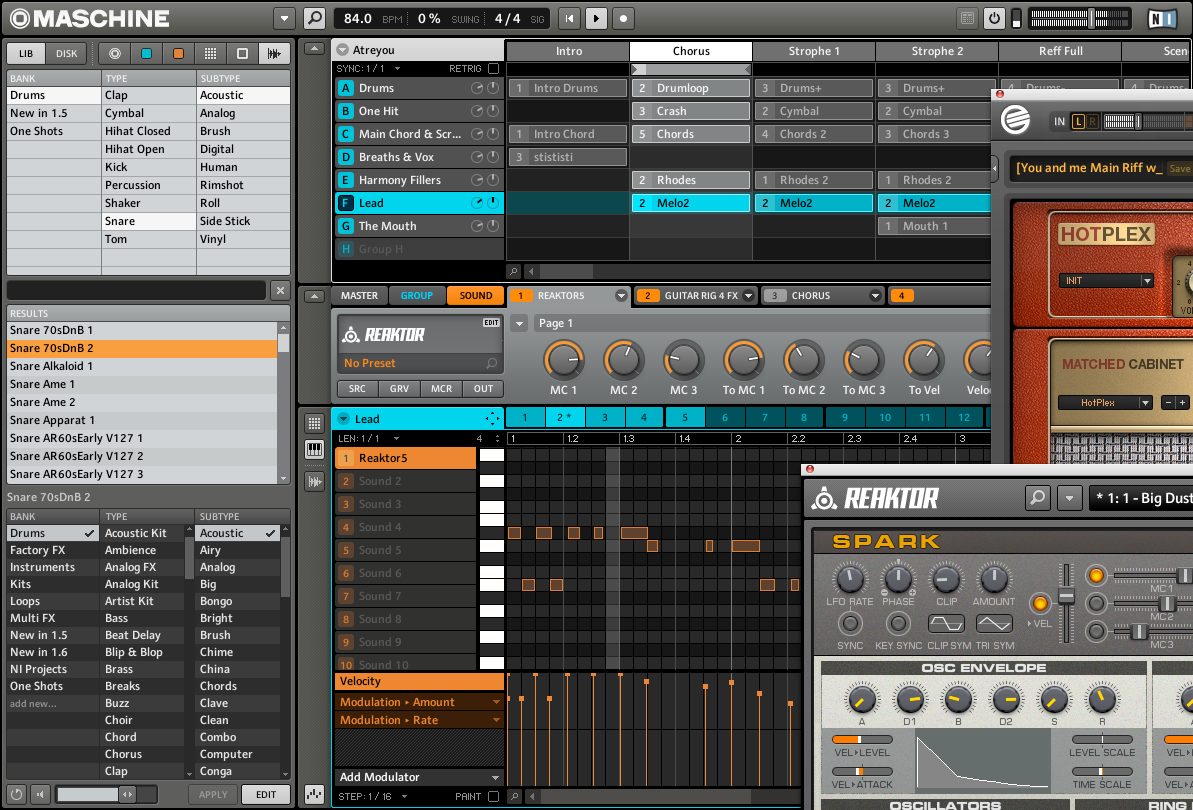Select the TRI SYM waveform button

(994, 624)
